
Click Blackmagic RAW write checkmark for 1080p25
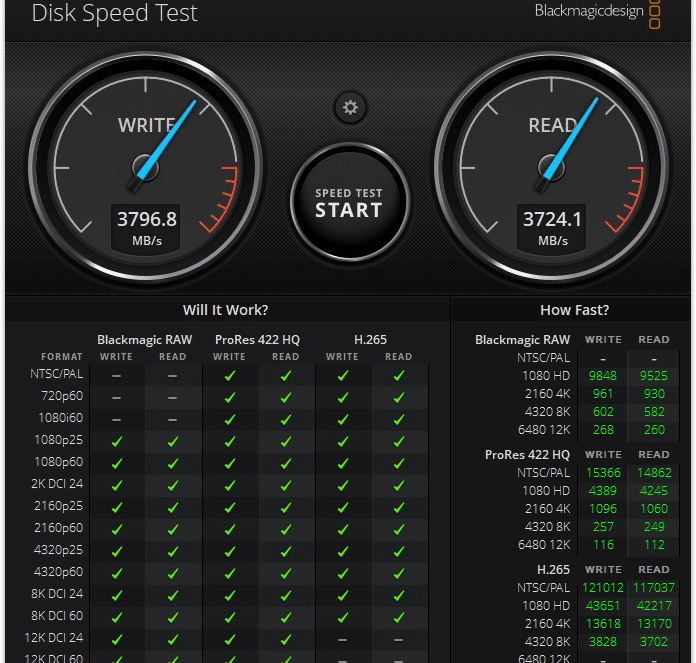pyautogui.click(x=117, y=442)
